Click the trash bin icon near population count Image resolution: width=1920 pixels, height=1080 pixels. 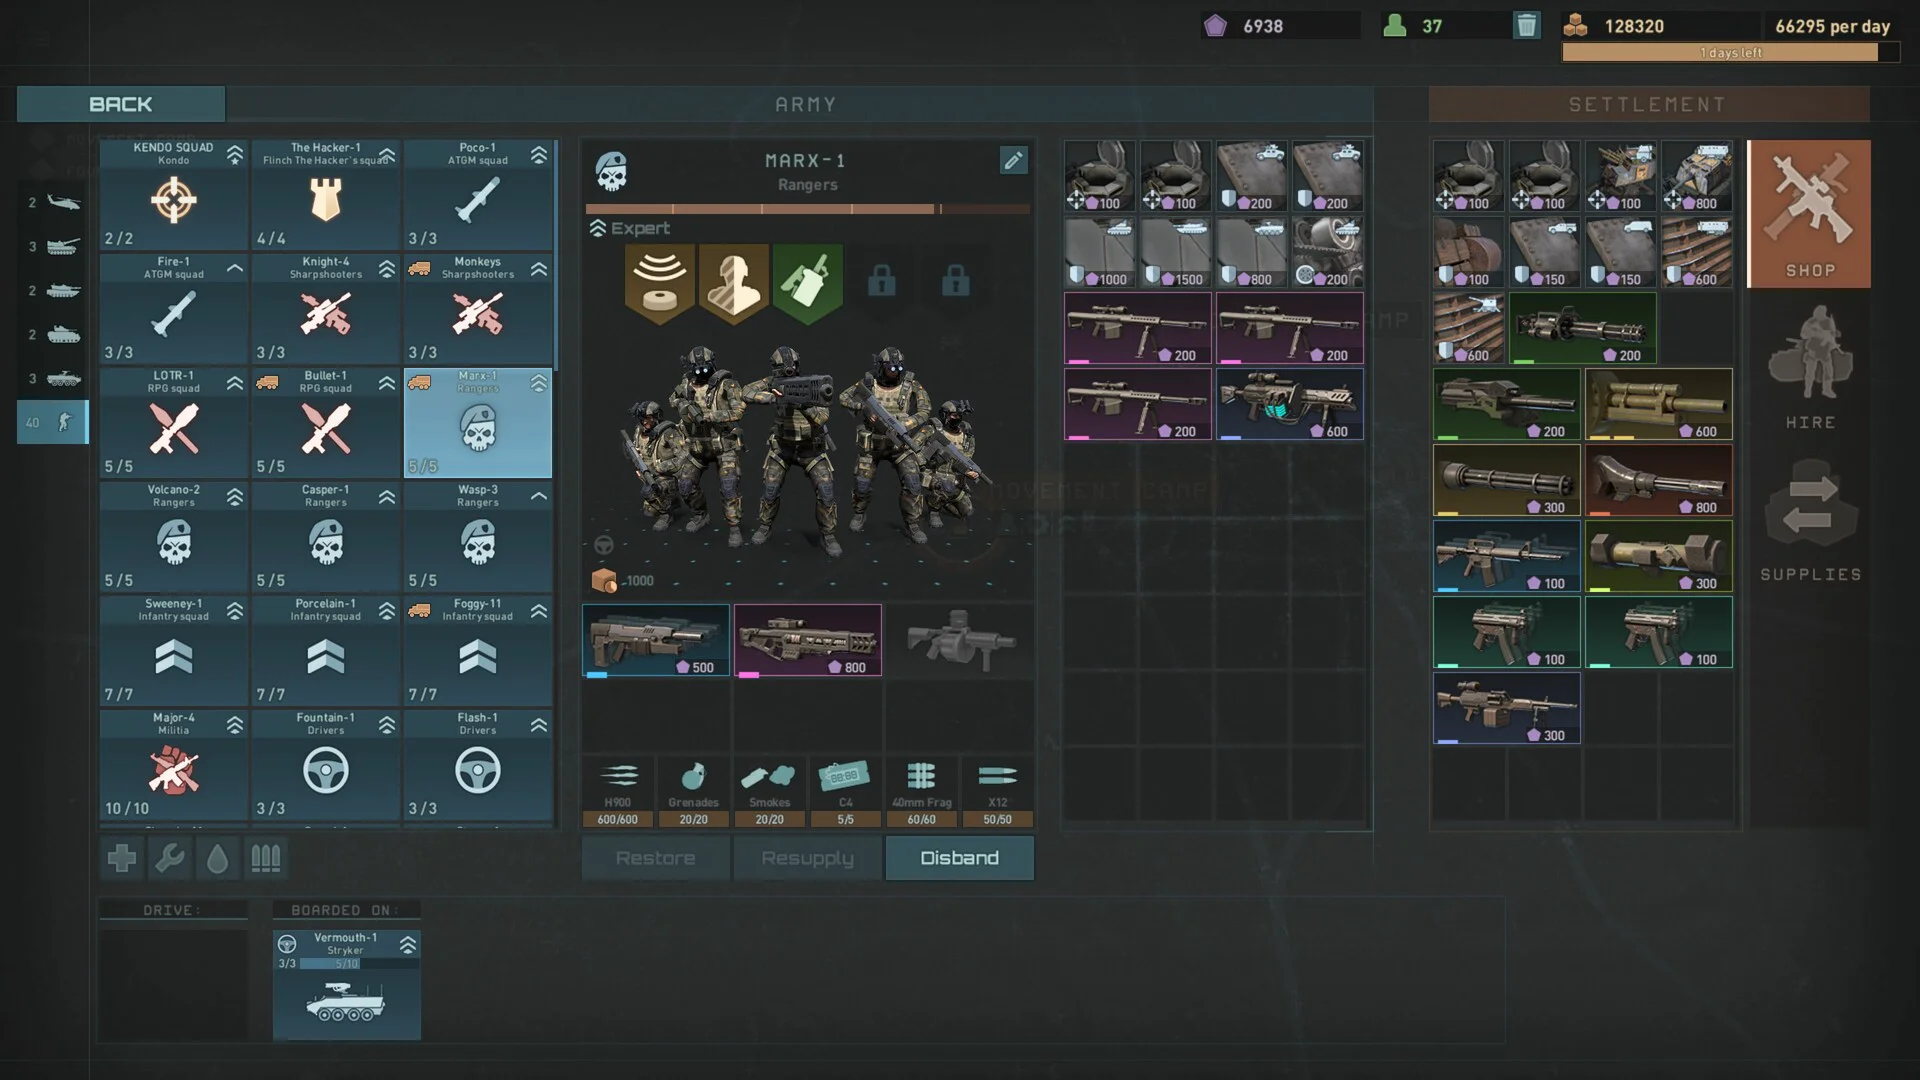(x=1527, y=25)
